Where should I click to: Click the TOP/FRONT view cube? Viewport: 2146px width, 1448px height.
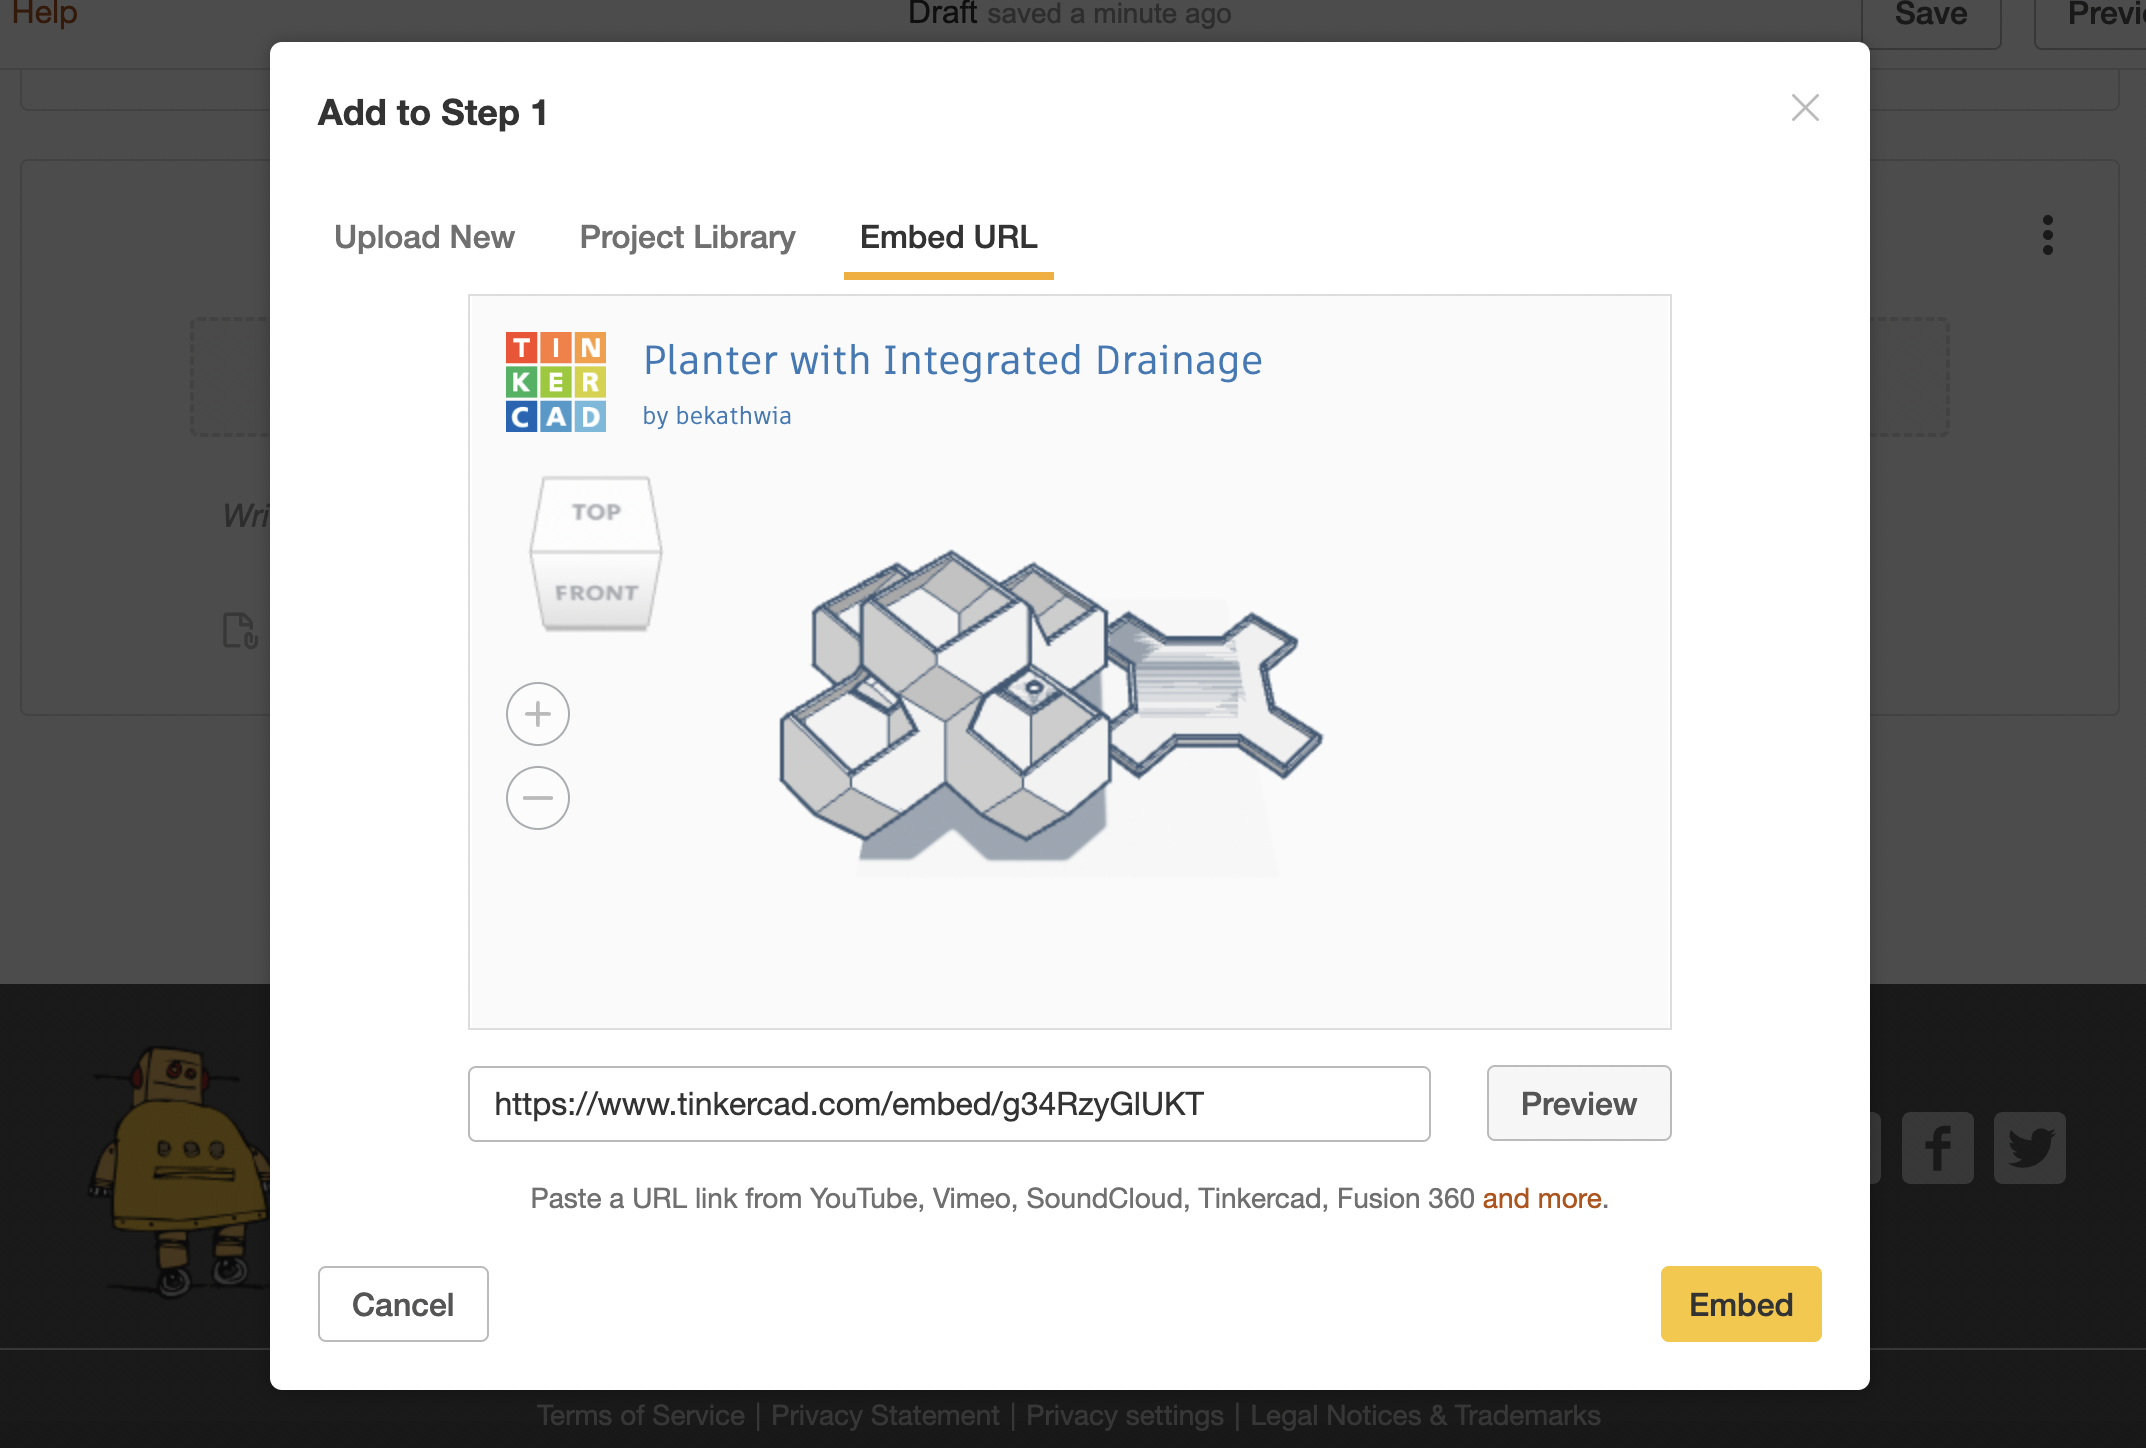tap(594, 552)
